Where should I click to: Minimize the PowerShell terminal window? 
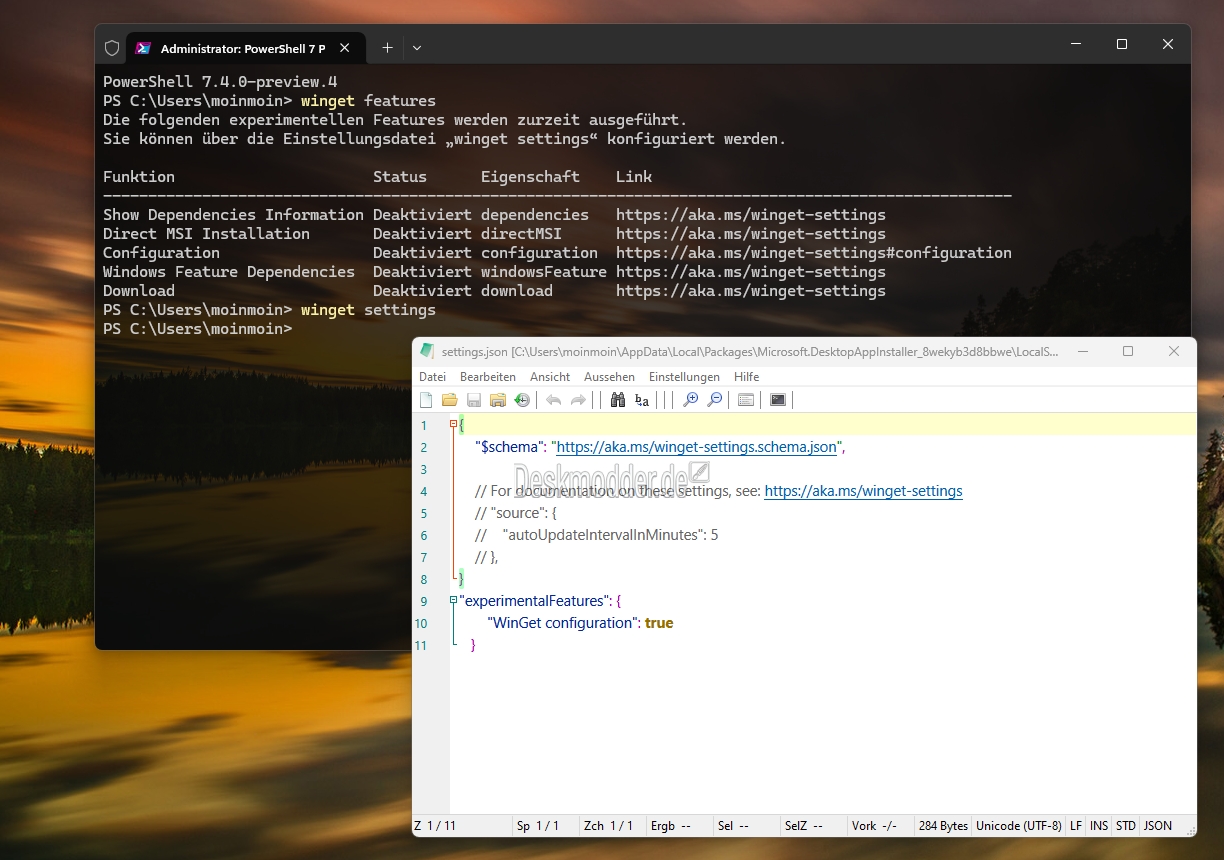point(1076,45)
